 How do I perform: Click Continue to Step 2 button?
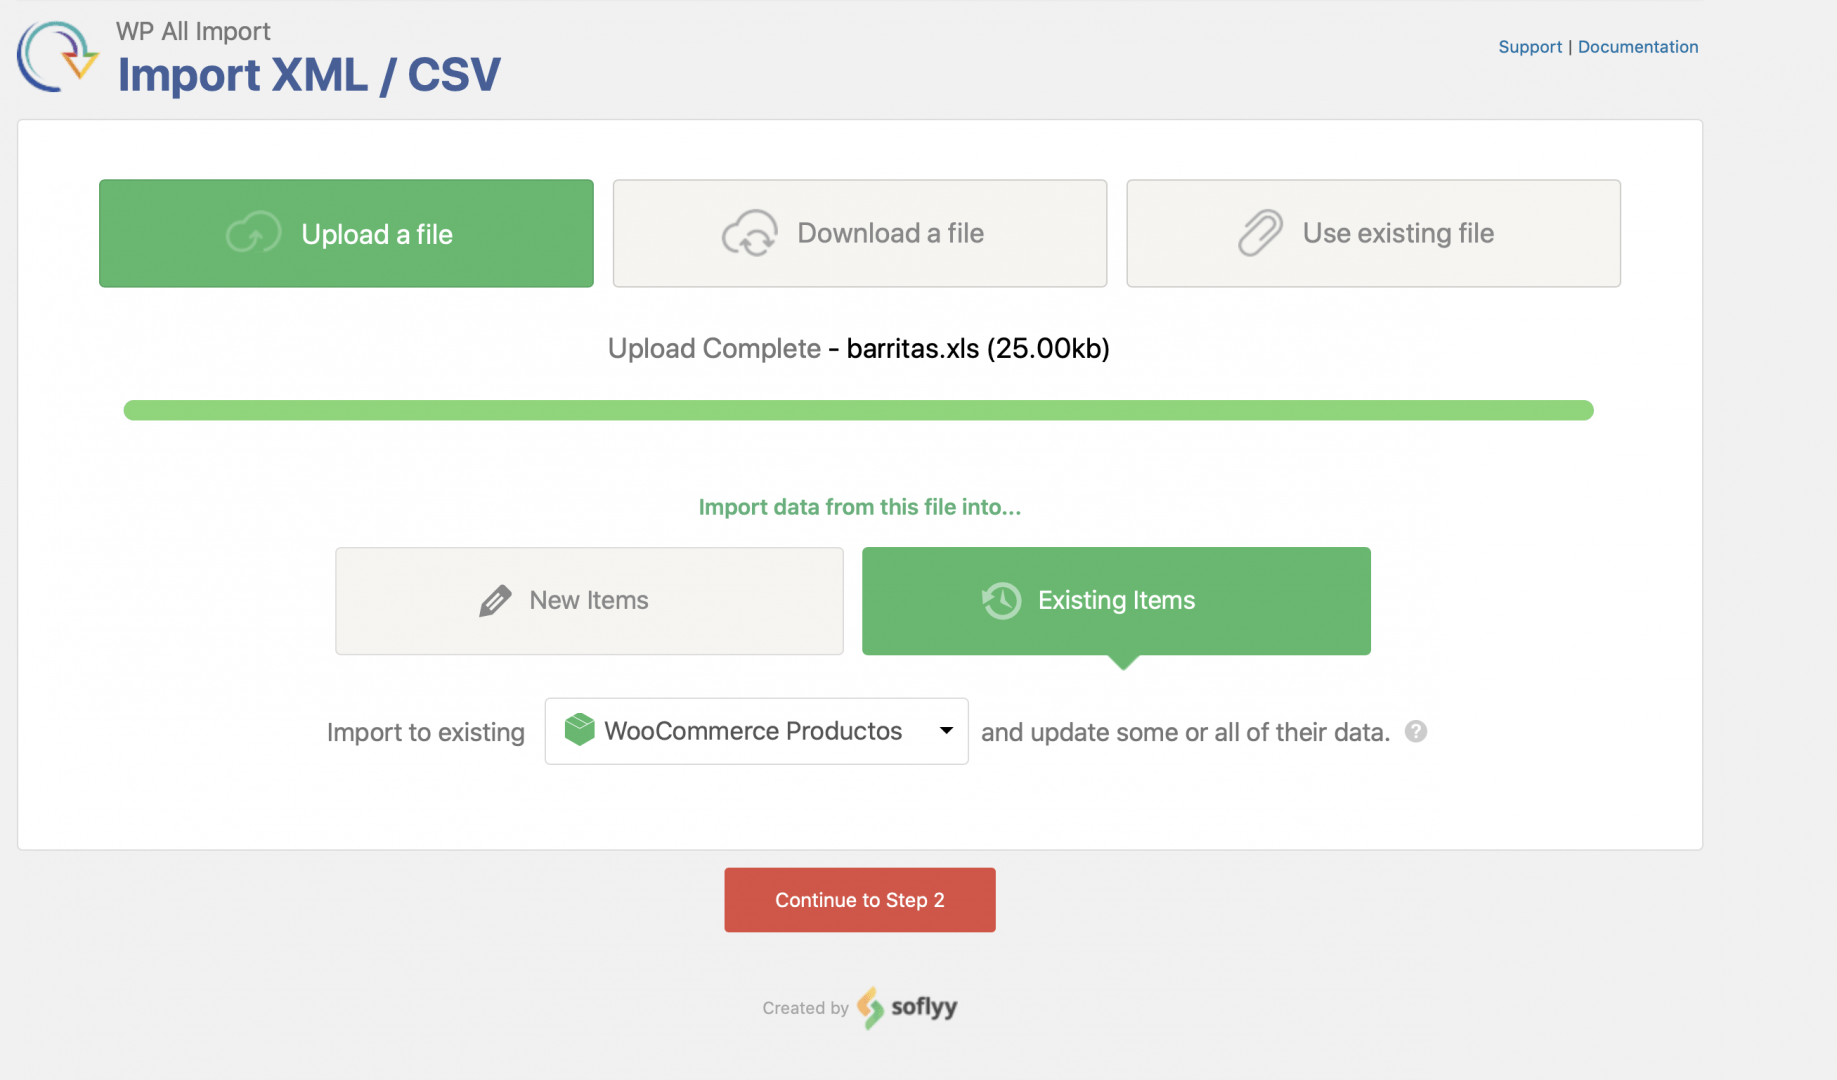click(860, 900)
